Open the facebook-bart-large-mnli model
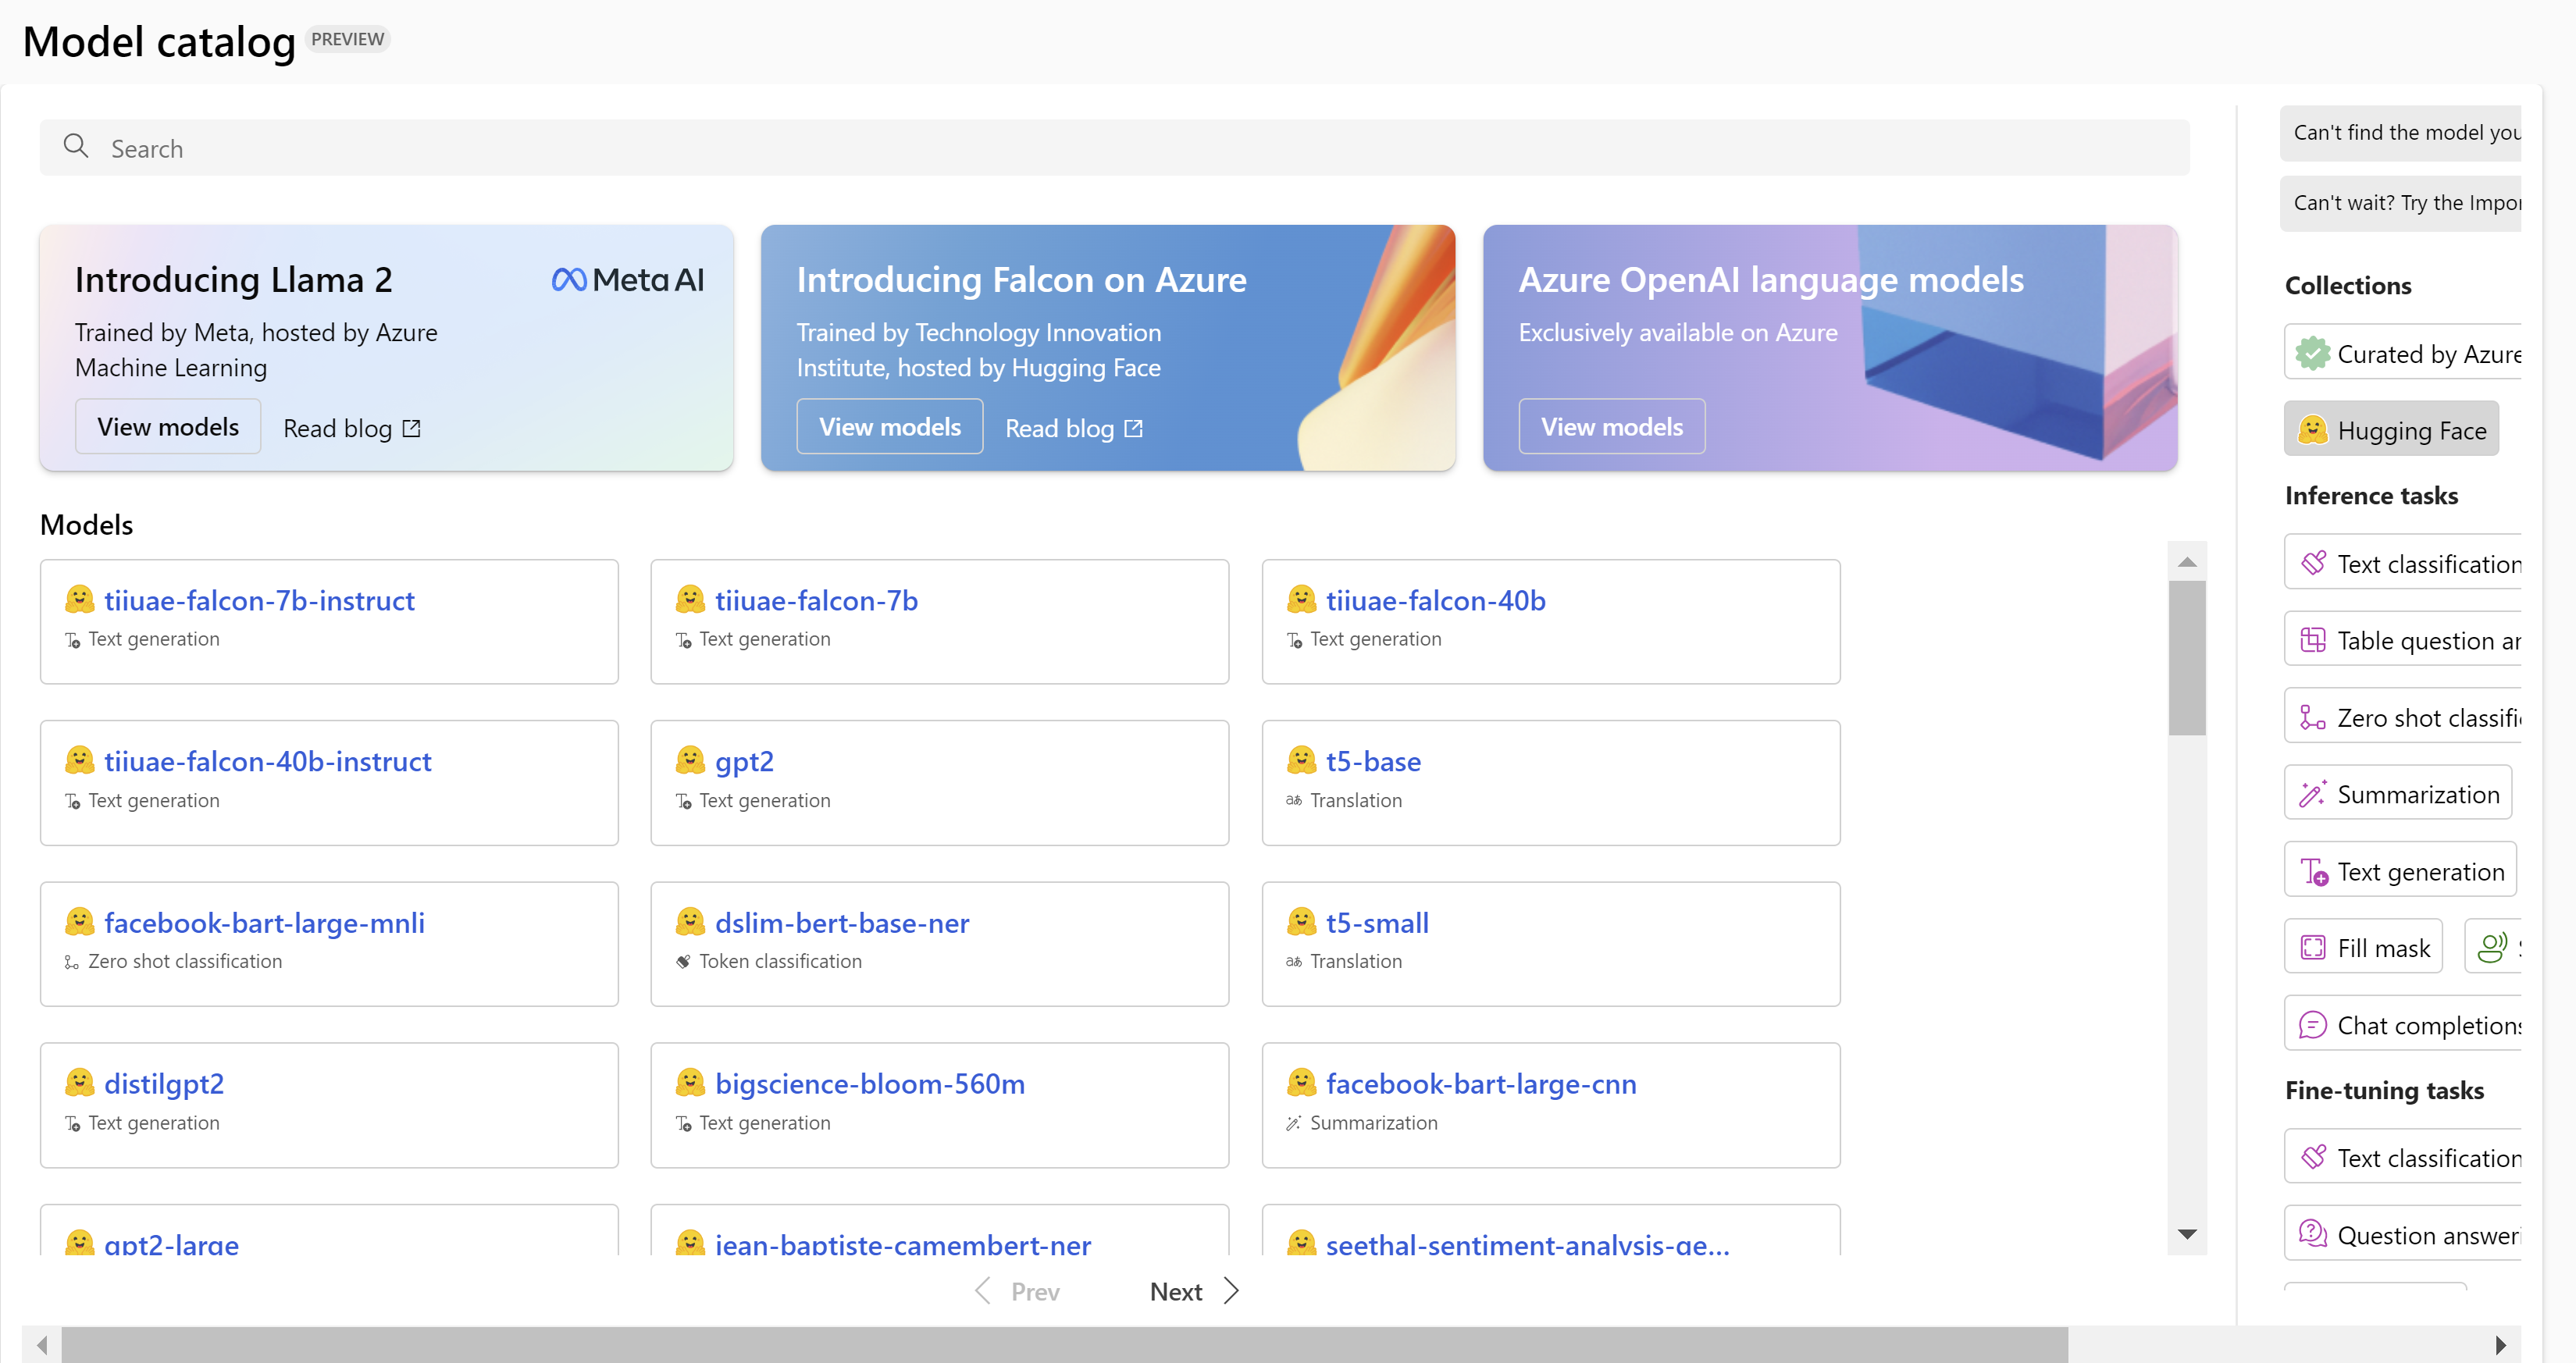 point(264,922)
